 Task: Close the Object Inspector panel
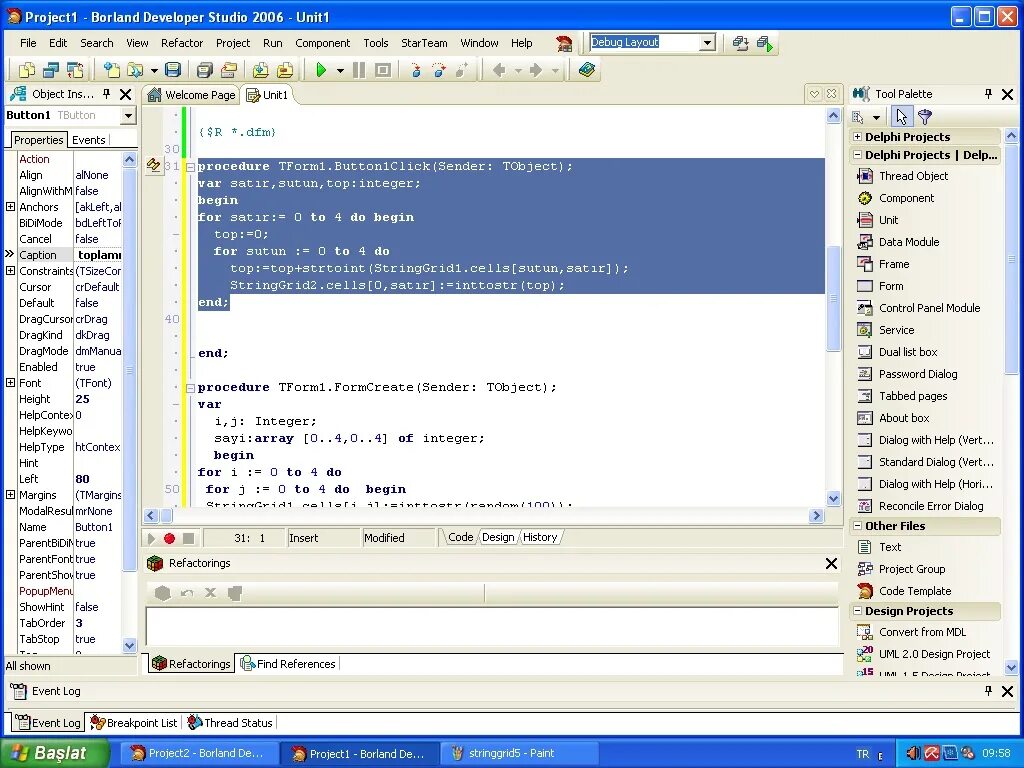click(125, 94)
